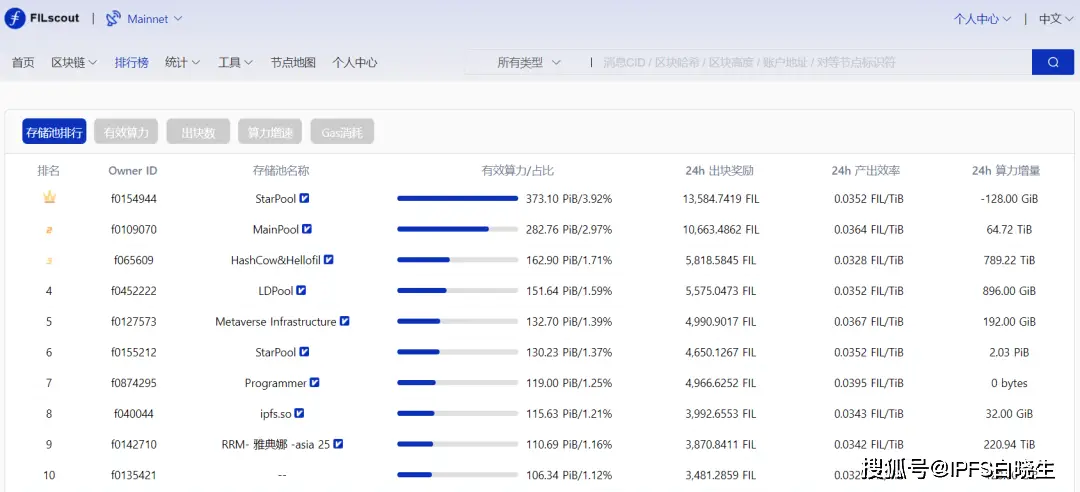Click verified badge next to Metaverse Infrastructure
Image resolution: width=1080 pixels, height=492 pixels.
click(x=345, y=321)
